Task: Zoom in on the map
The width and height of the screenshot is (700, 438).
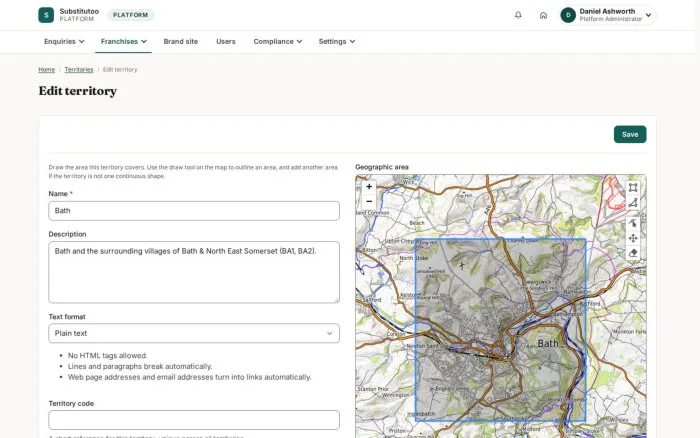Action: (369, 187)
